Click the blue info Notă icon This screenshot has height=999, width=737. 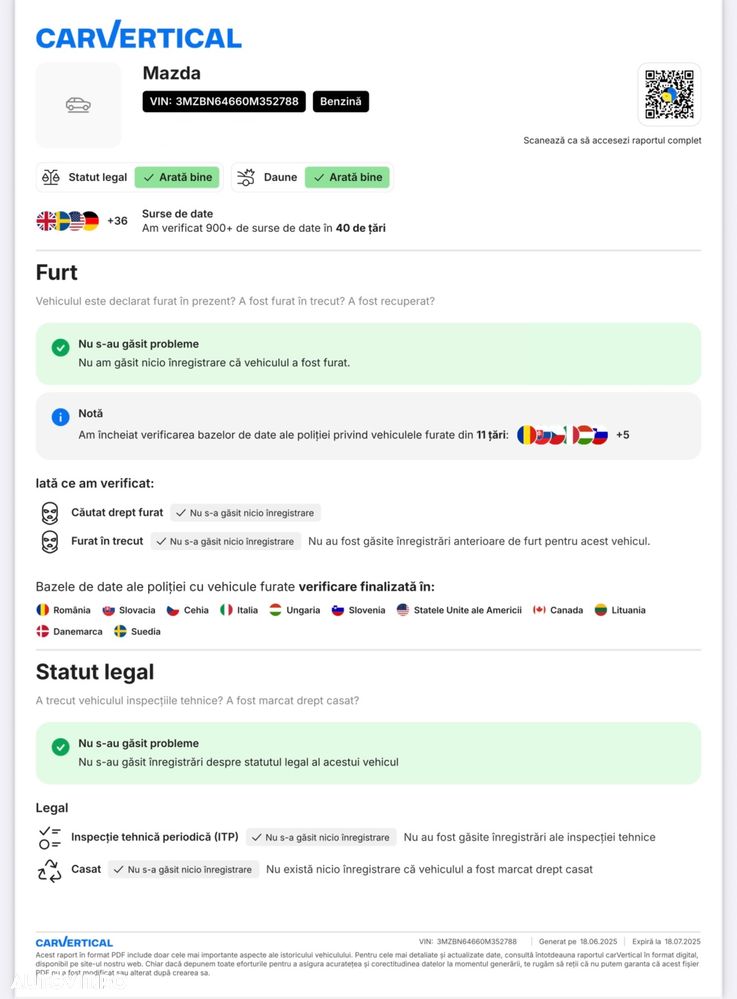click(60, 417)
